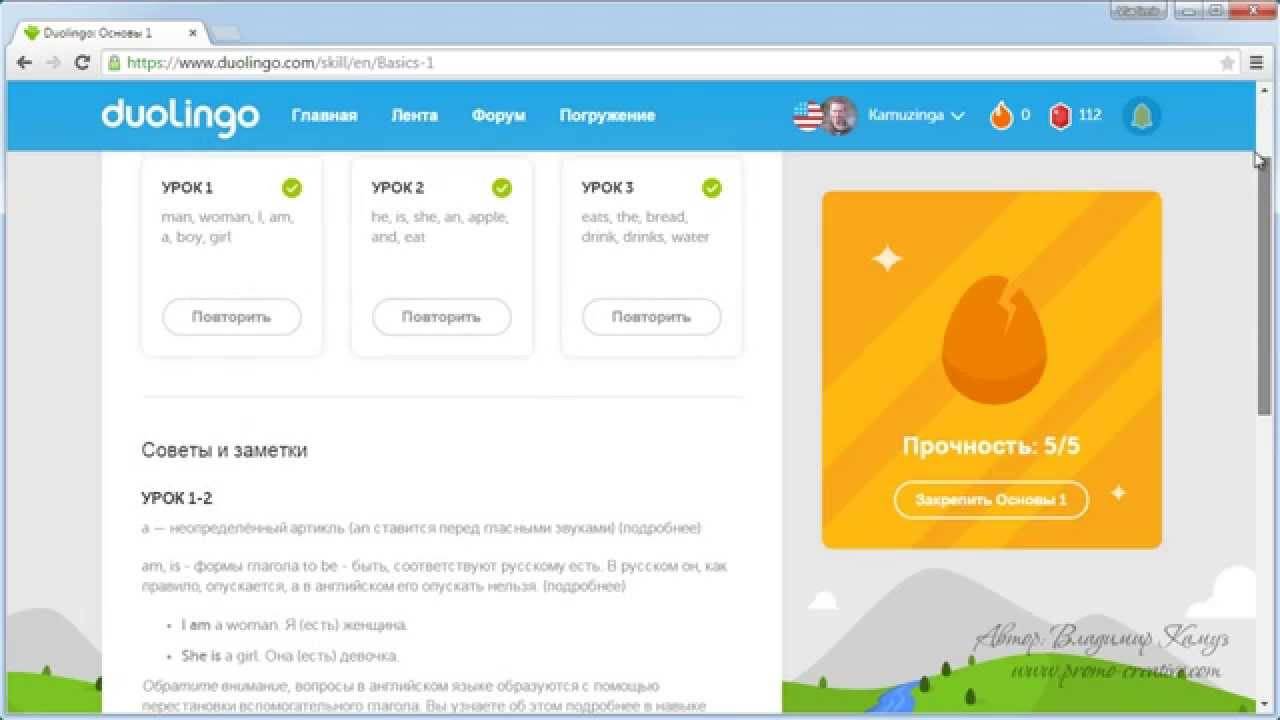Viewport: 1280px width, 720px height.
Task: Click the address bar URL field
Action: click(x=670, y=62)
